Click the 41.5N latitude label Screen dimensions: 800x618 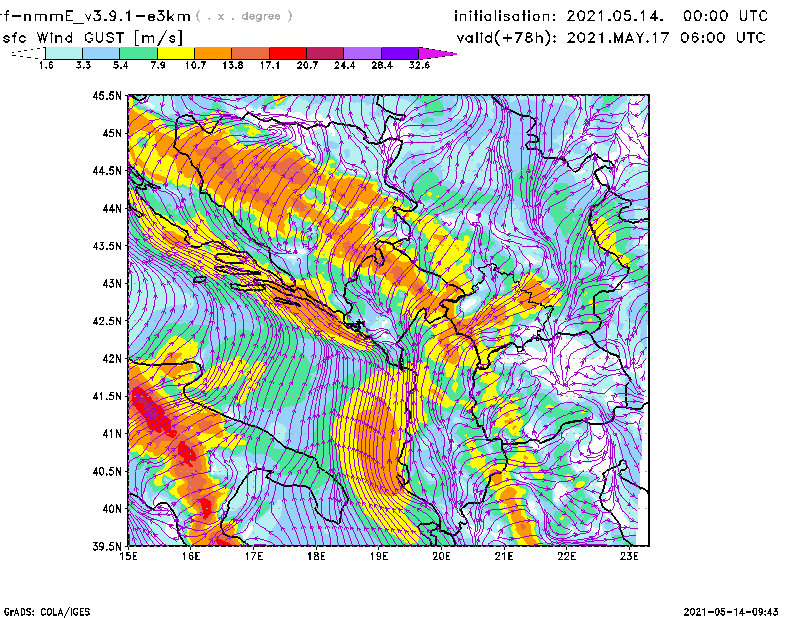[x=107, y=396]
